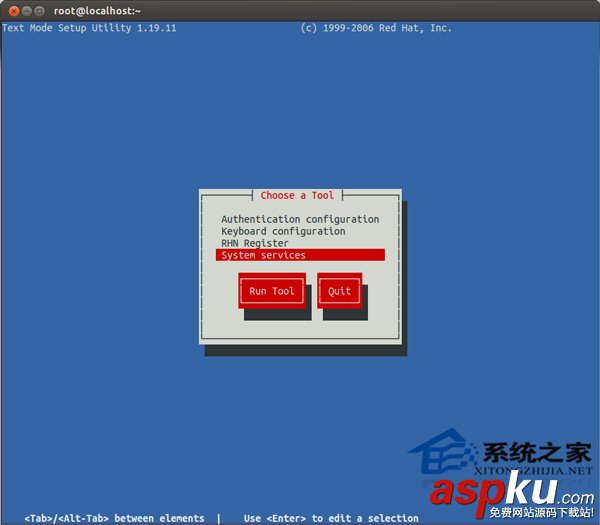Maximize the root@localhost terminal window

39,11
